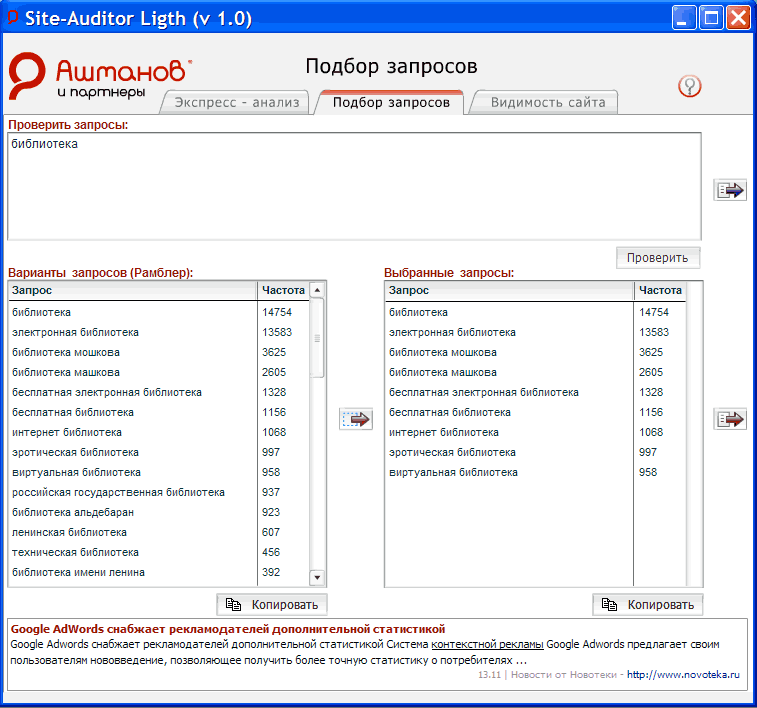
Task: Click inside the Проверить запросы text area
Action: (354, 186)
